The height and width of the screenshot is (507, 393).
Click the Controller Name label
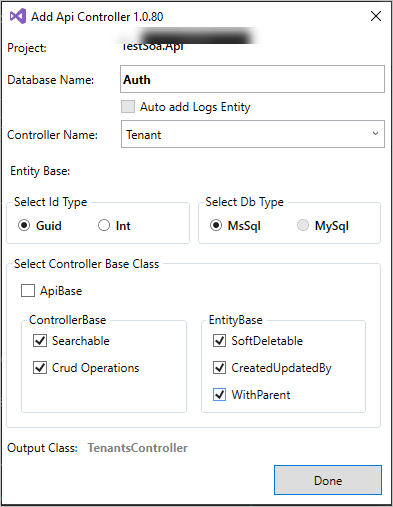pyautogui.click(x=52, y=135)
